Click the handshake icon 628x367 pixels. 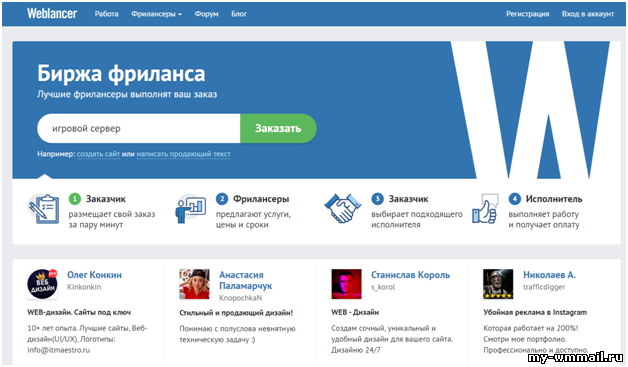coord(342,208)
